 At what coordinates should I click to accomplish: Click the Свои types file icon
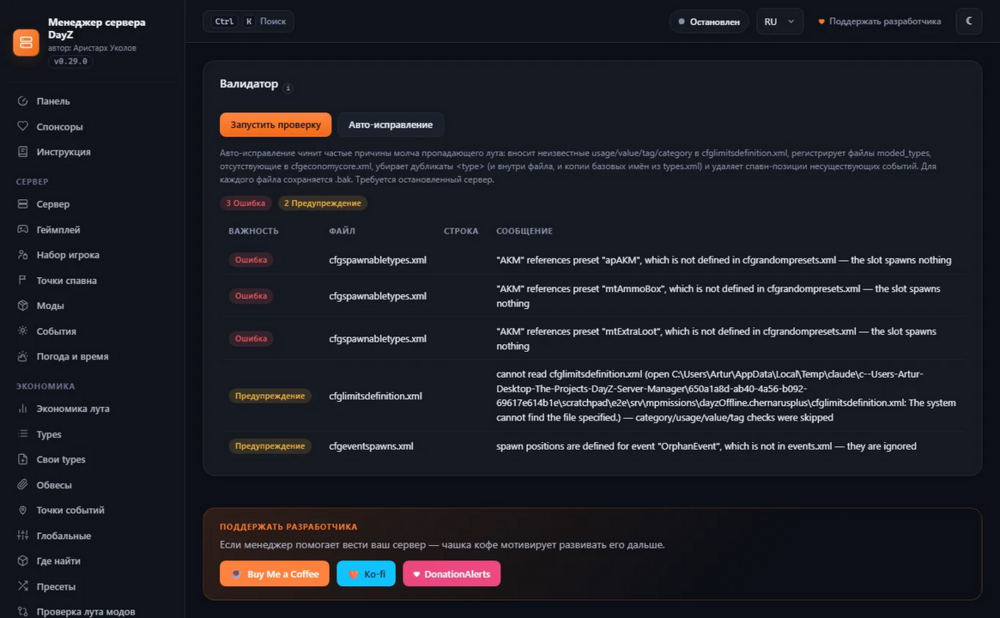[x=23, y=459]
